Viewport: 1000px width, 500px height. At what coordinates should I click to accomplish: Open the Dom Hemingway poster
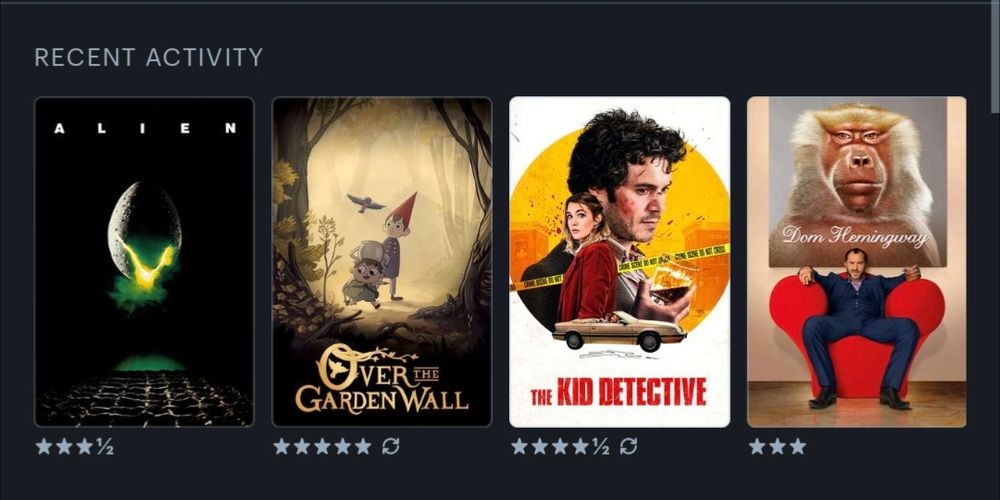pyautogui.click(x=857, y=261)
